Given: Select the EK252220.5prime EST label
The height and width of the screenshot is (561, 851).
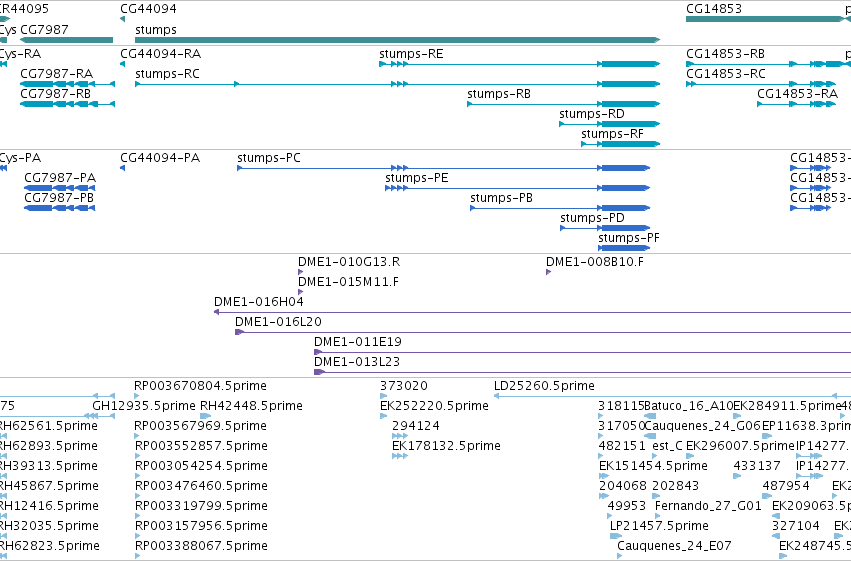Looking at the screenshot, I should coord(434,406).
